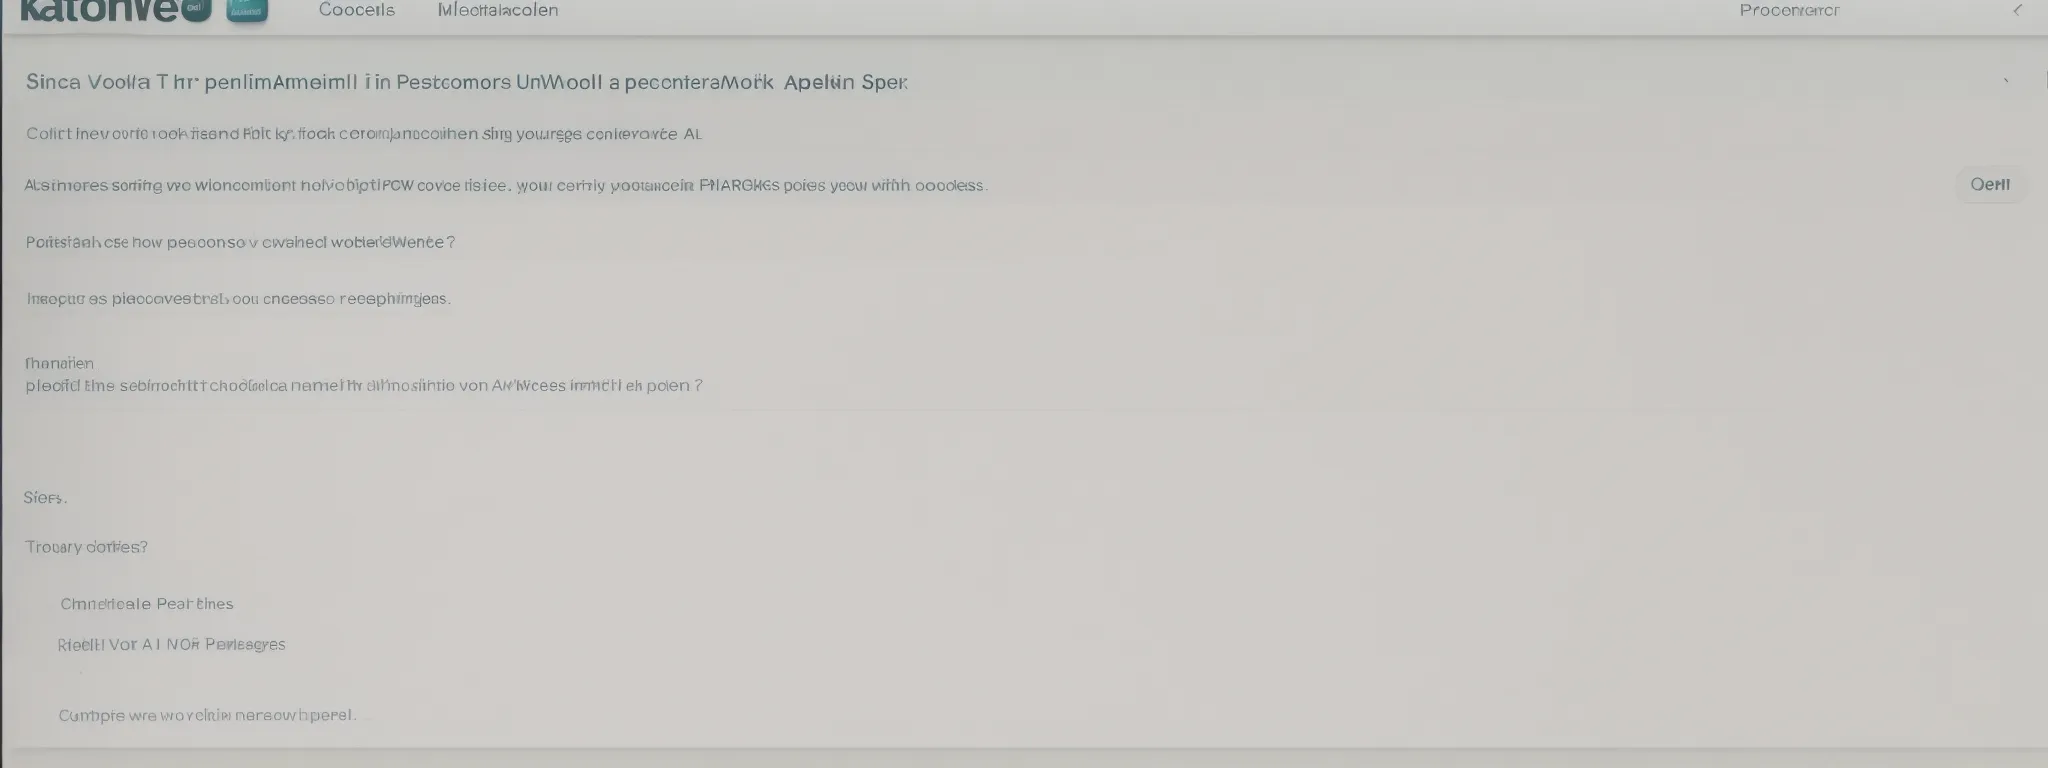The image size is (2048, 768).
Task: Click the 'Alsimores soriing' text row
Action: pyautogui.click(x=505, y=185)
